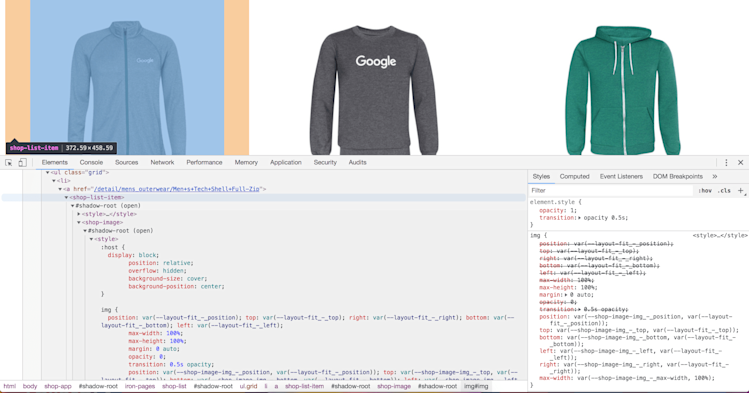Collapse the shop-list-item node
The image size is (749, 393).
(66, 198)
